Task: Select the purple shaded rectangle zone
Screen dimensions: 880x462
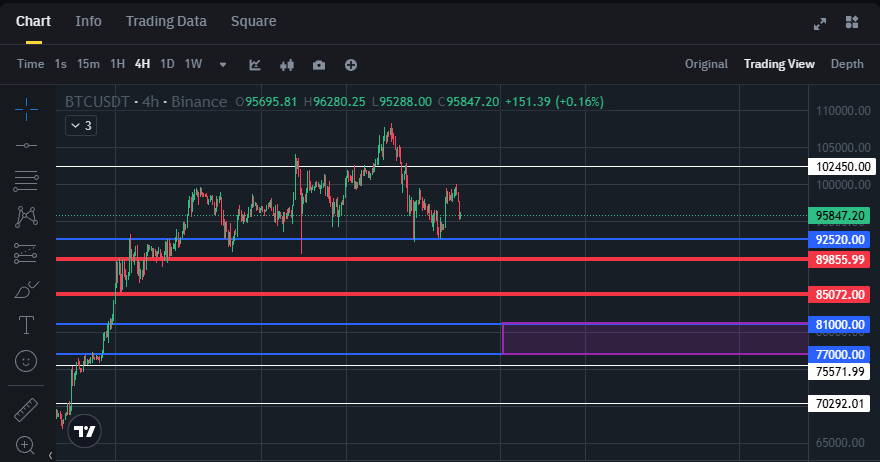Action: coord(655,339)
